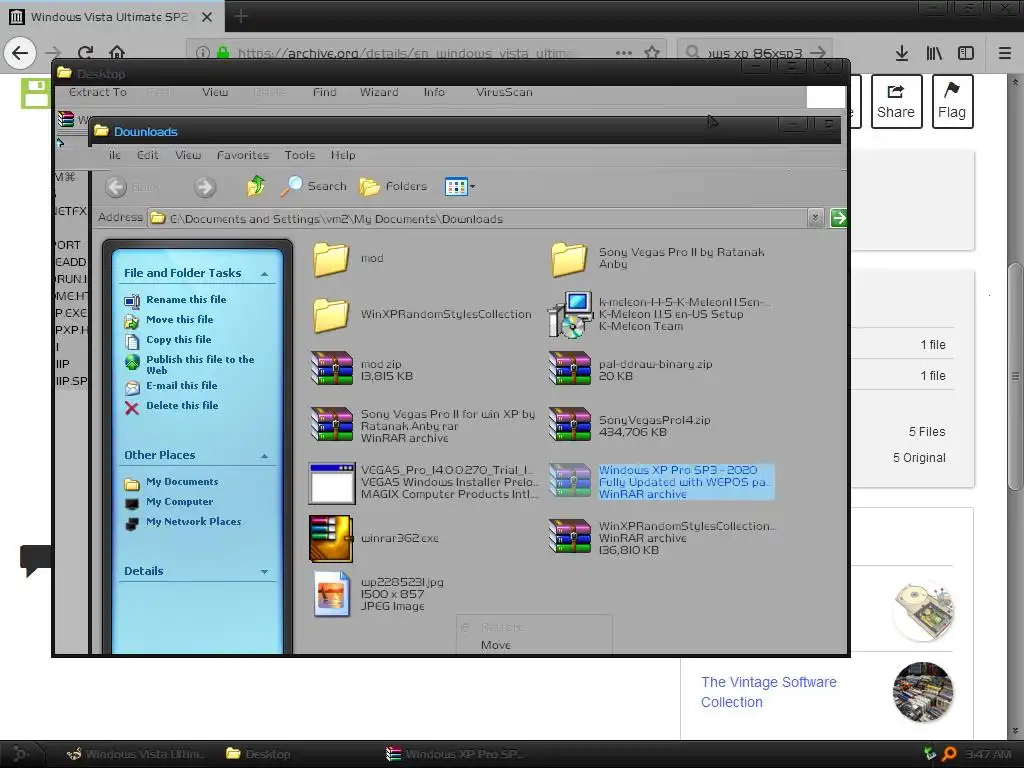This screenshot has width=1024, height=768.
Task: Select the VEGAS_Pro_14 Trial installer icon
Action: [332, 483]
